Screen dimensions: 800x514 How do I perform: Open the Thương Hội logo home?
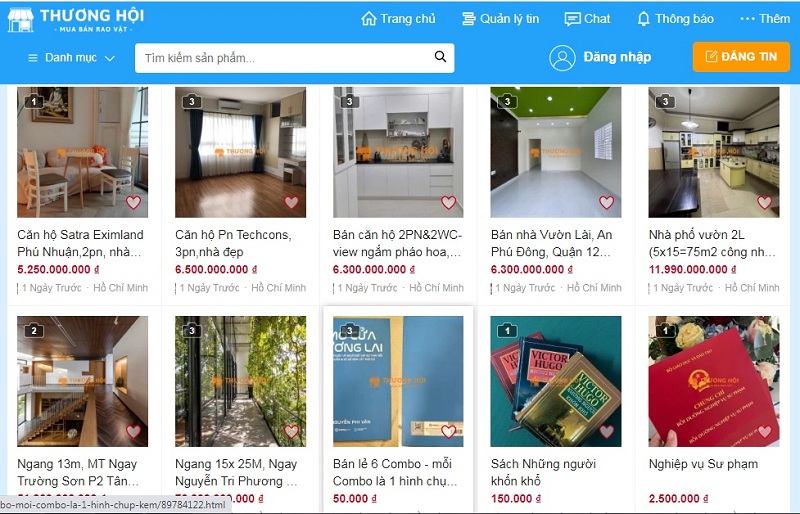point(76,20)
